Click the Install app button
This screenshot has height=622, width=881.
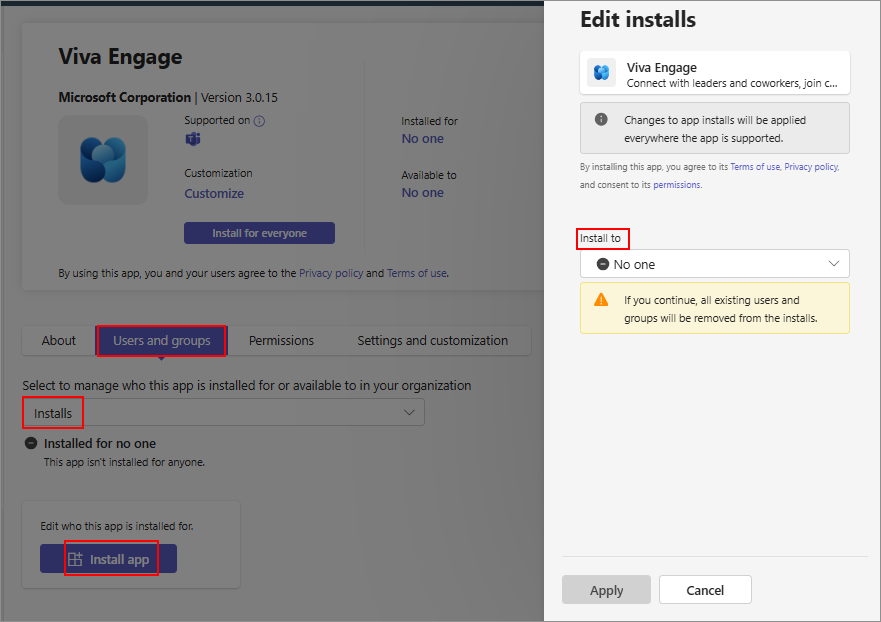click(x=108, y=559)
